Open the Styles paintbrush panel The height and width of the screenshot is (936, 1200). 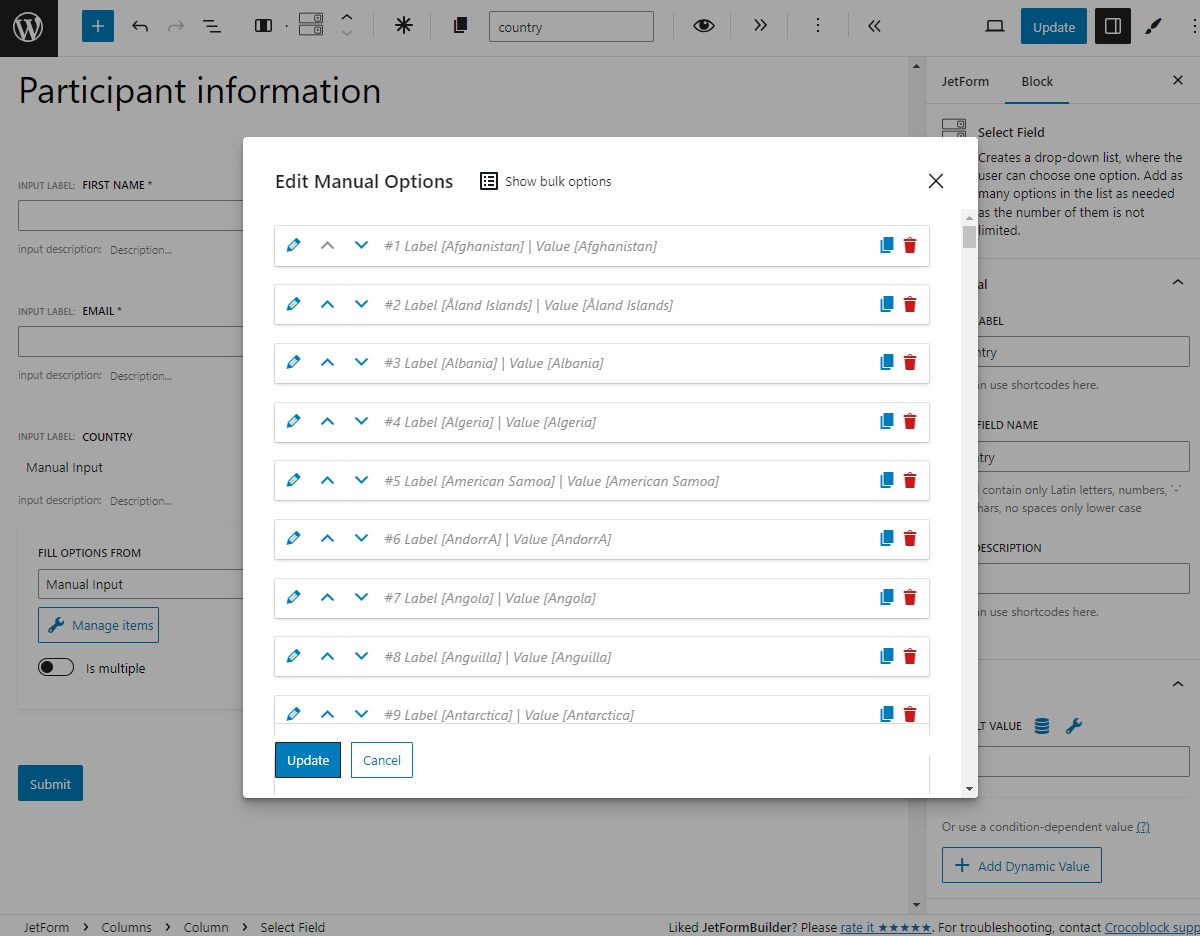coord(1153,26)
